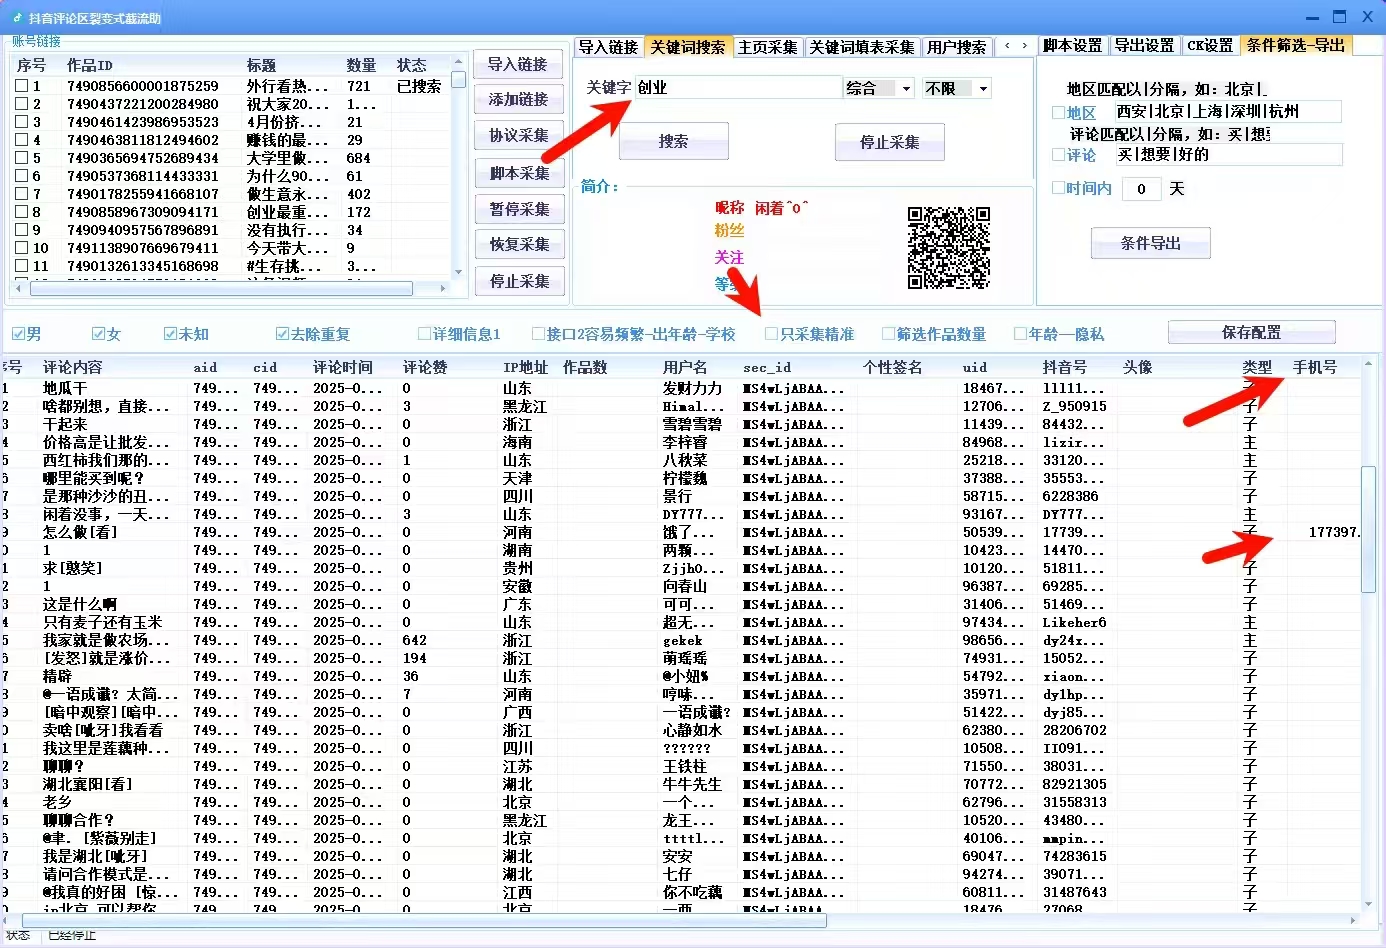Click the 抖音号 column header
Image resolution: width=1386 pixels, height=948 pixels.
point(1064,367)
